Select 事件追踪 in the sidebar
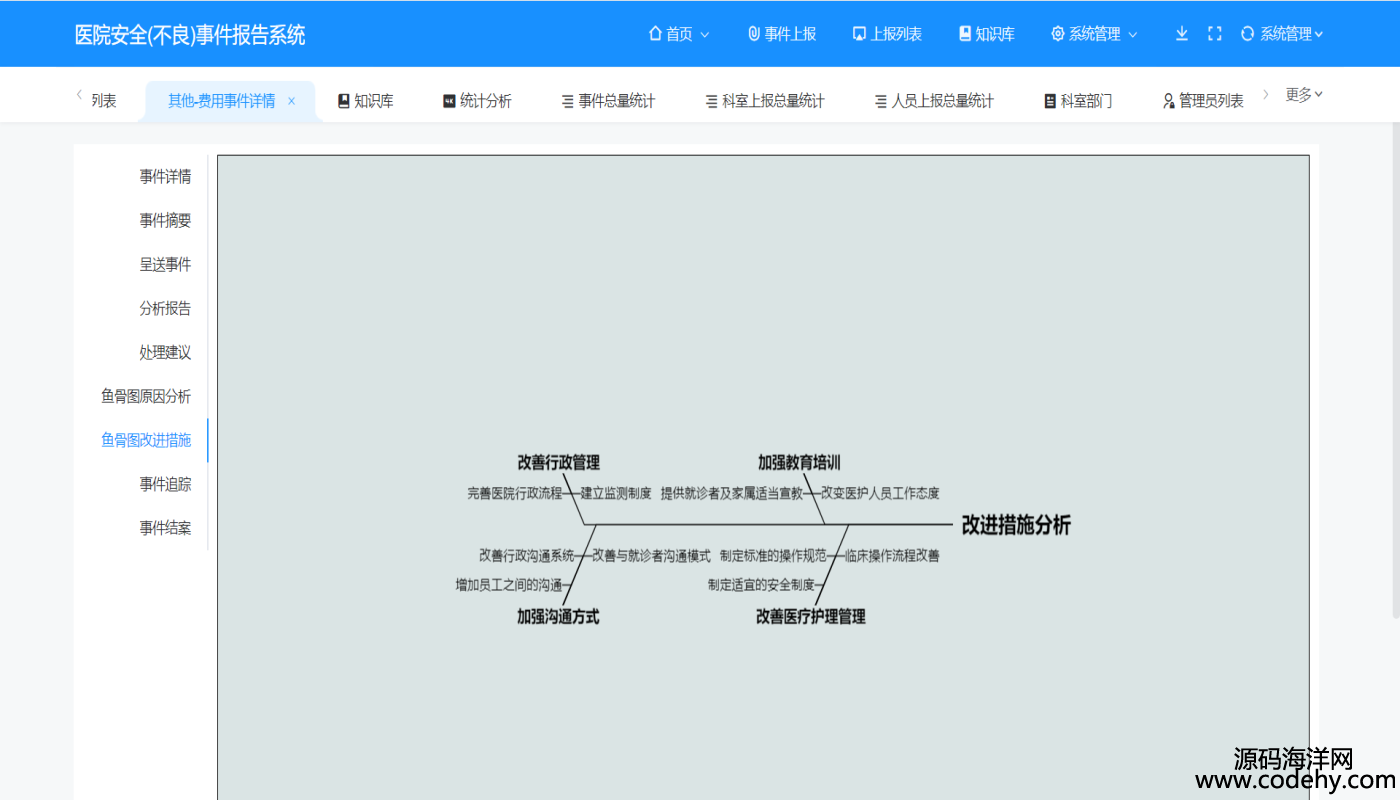1400x800 pixels. pyautogui.click(x=165, y=484)
